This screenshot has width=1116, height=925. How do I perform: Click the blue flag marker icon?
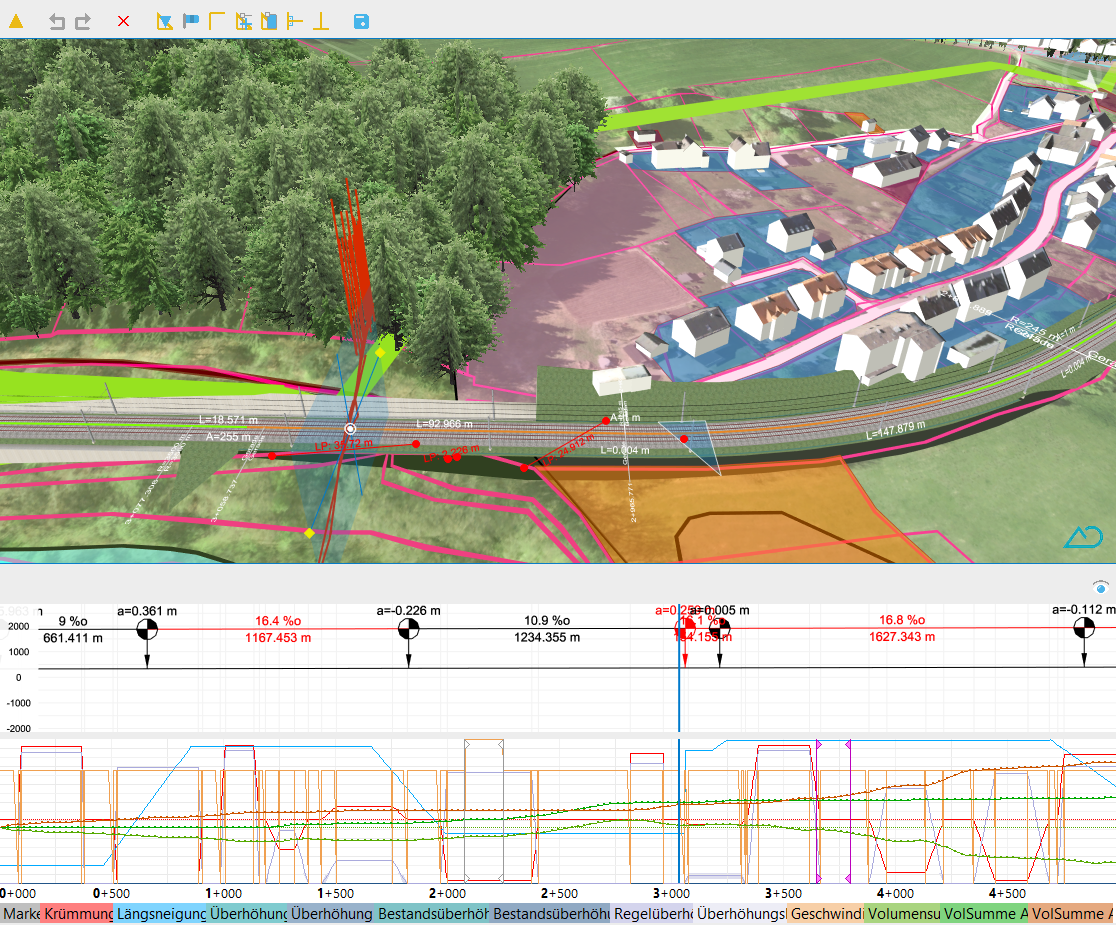[191, 21]
